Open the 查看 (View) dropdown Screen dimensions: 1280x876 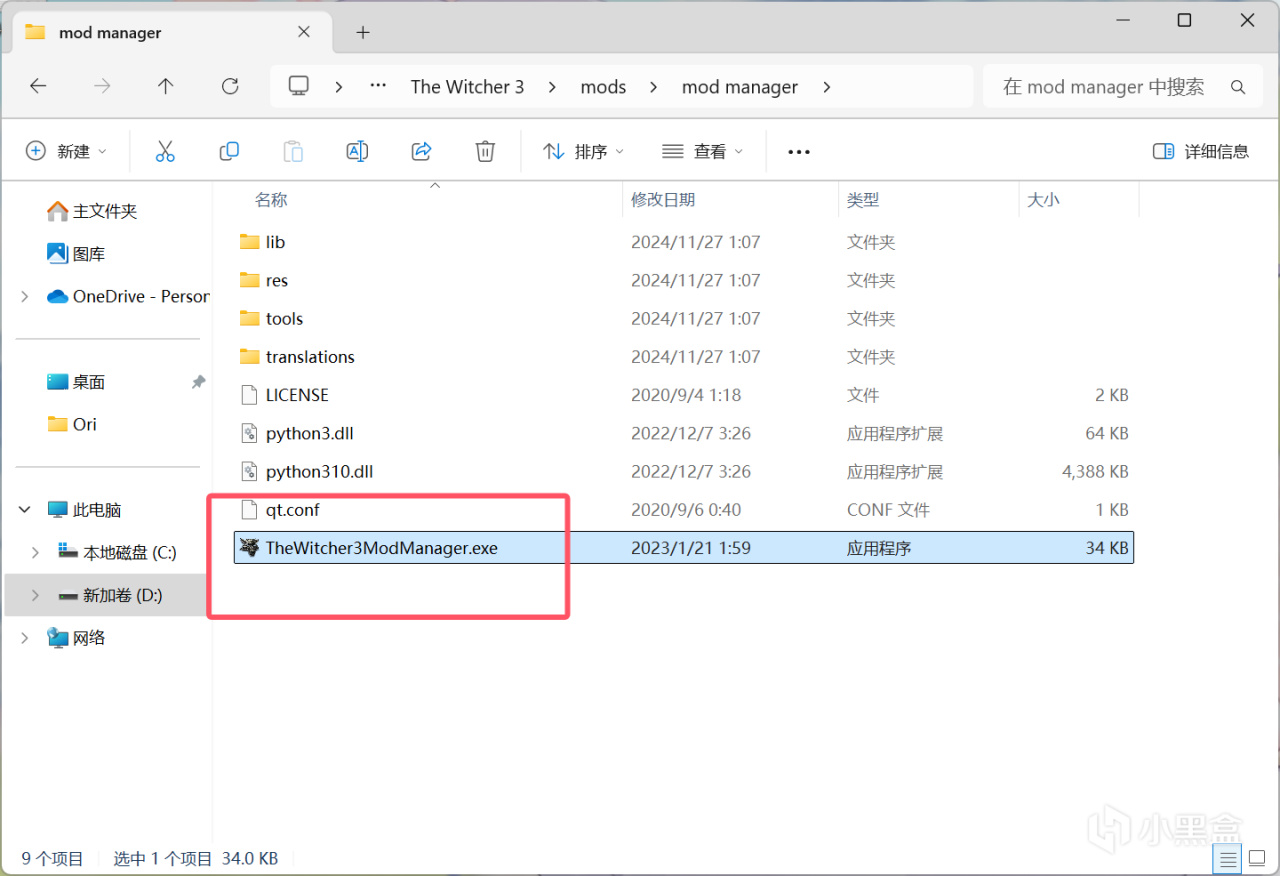[703, 151]
